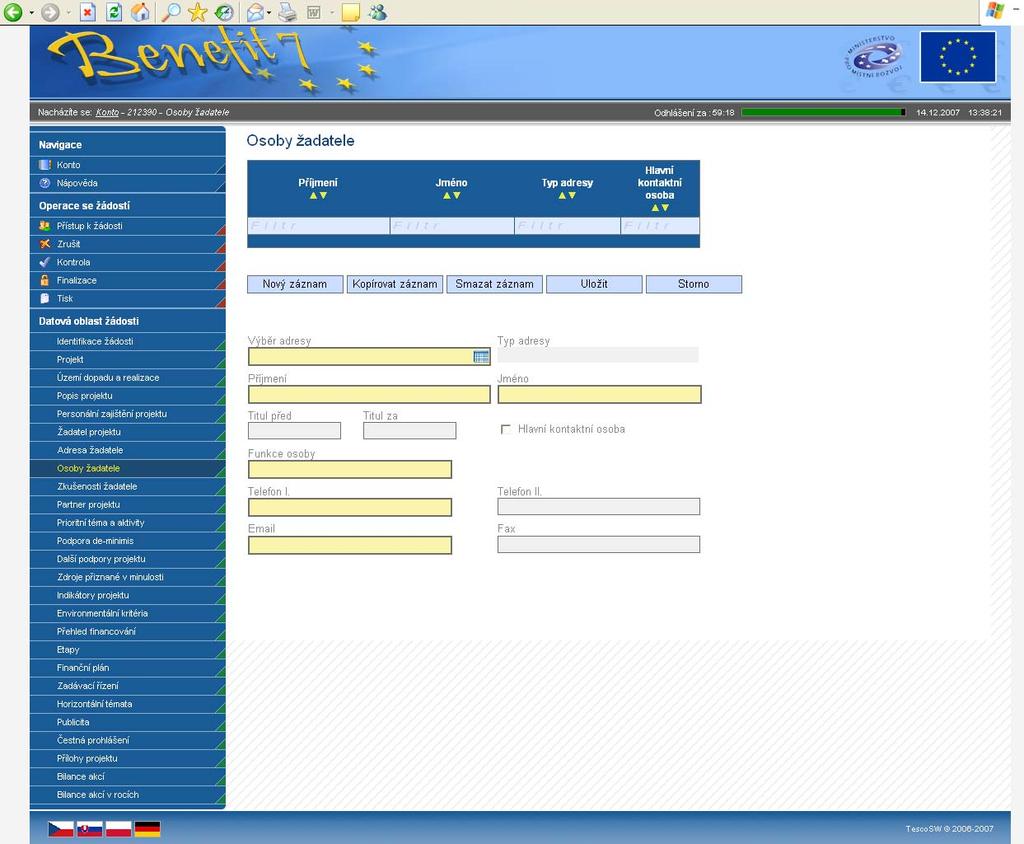
Task: Switch language with the Czech flag
Action: tap(61, 829)
